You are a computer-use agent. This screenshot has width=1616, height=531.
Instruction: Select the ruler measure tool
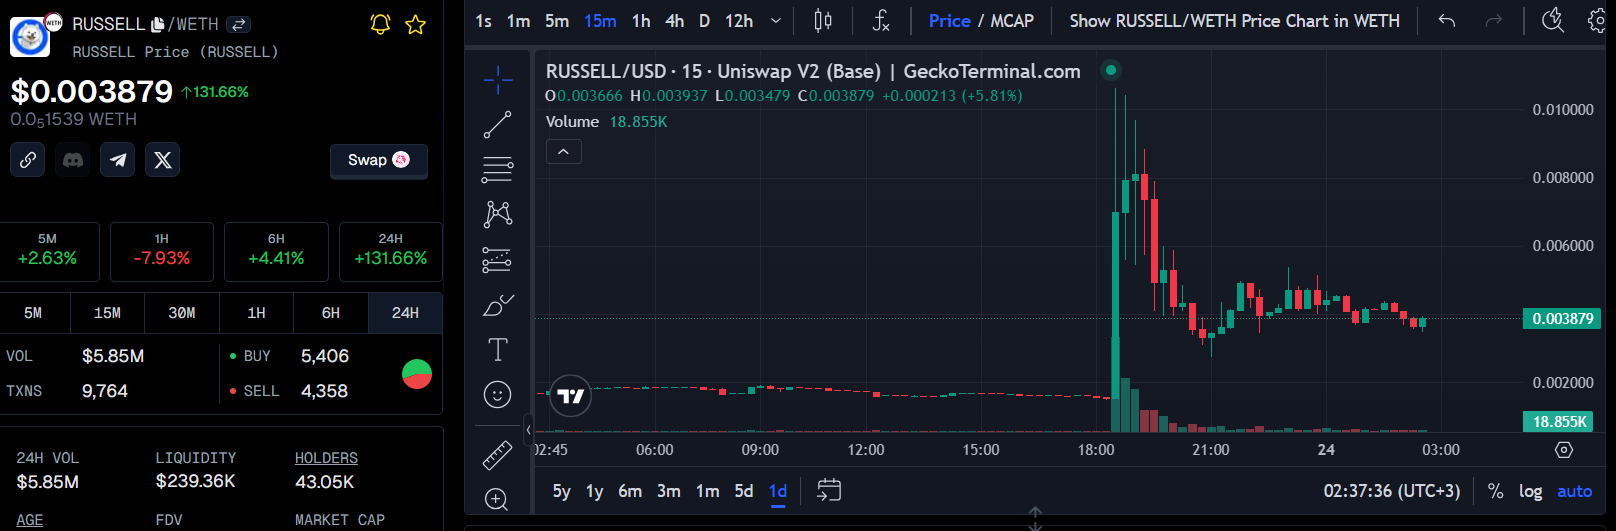[x=497, y=456]
